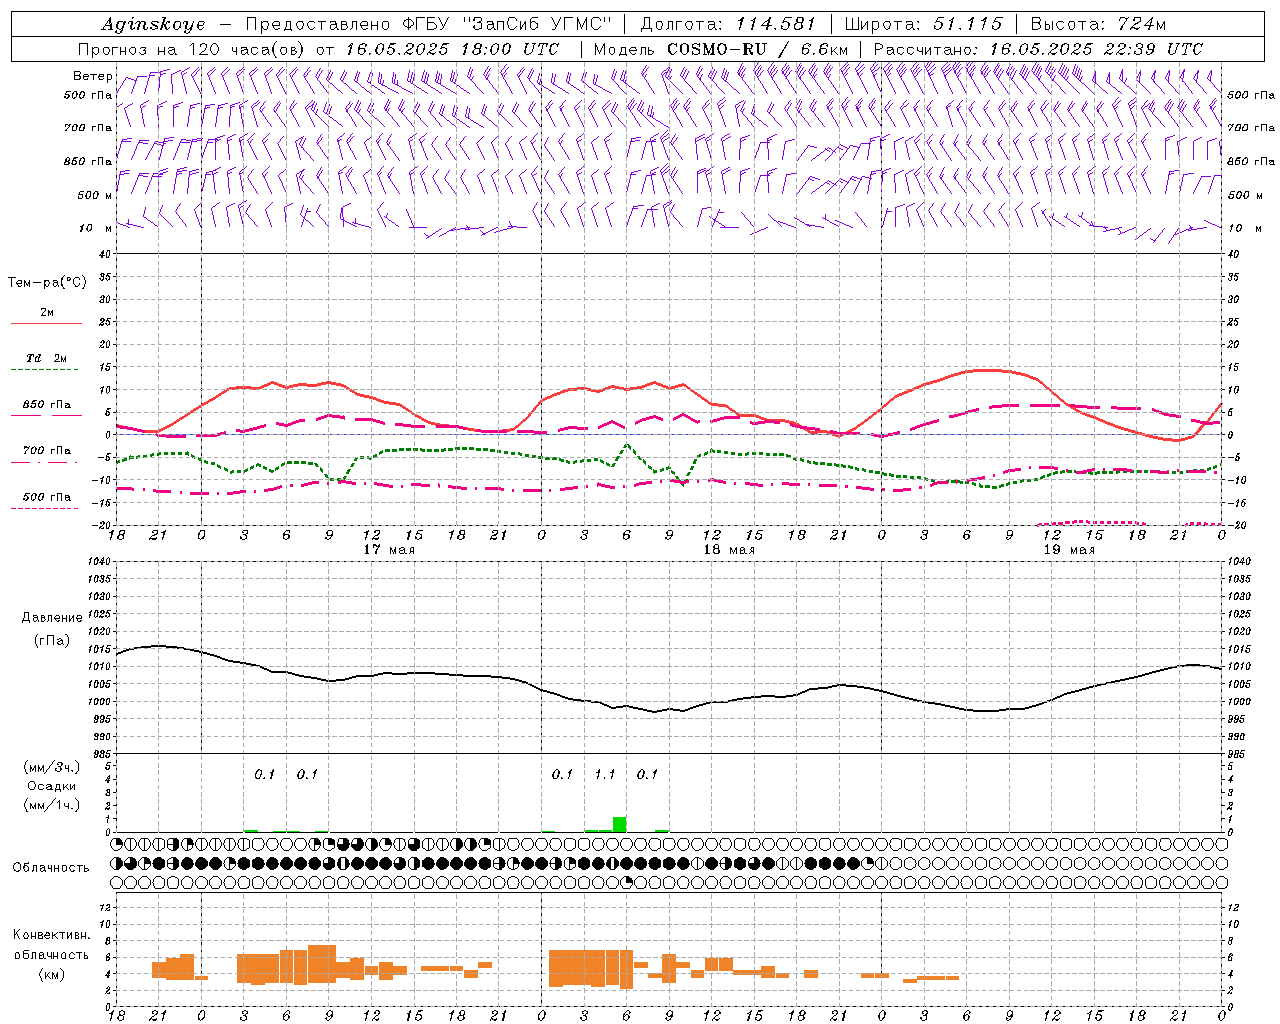Click the partly filled circle in lowest cloud row

(x=627, y=882)
